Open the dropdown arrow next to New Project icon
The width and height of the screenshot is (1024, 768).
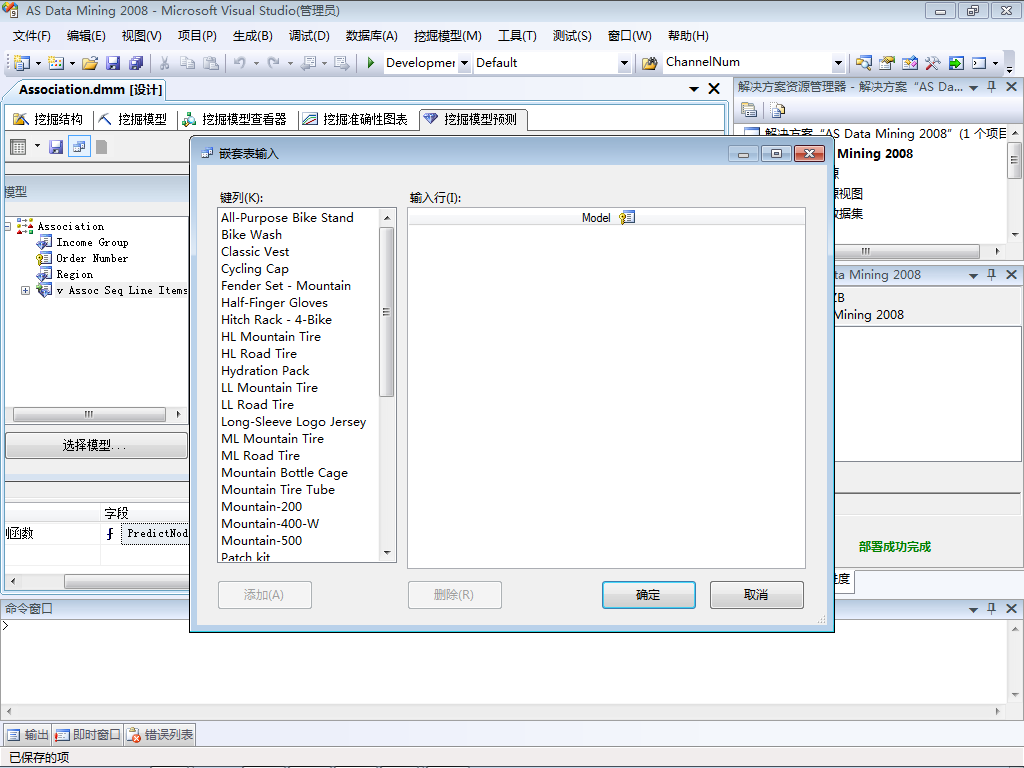click(38, 63)
